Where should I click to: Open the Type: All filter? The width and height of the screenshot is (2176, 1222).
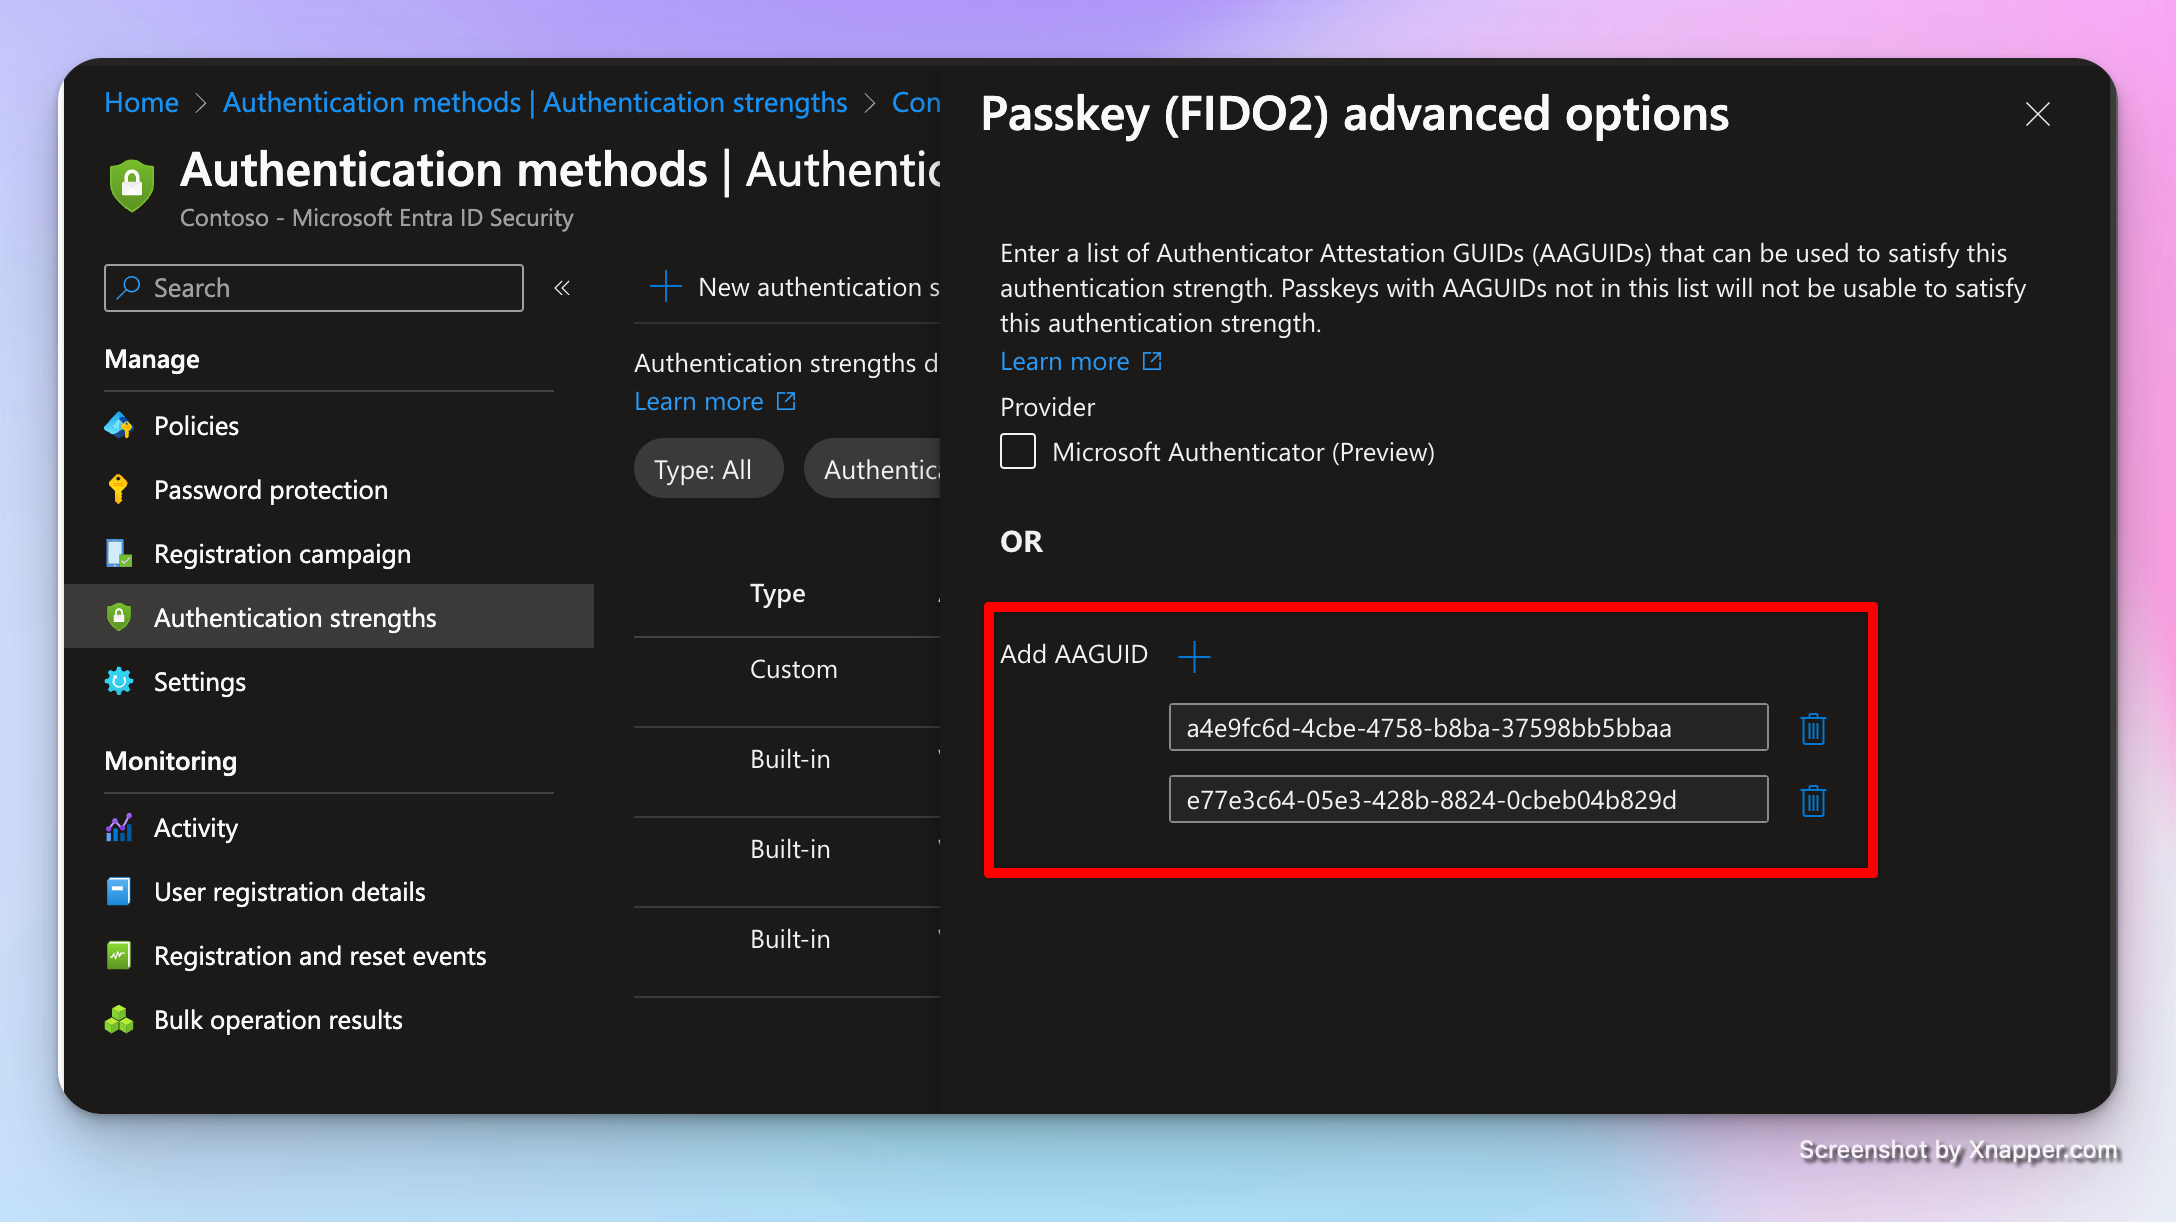[x=707, y=470]
